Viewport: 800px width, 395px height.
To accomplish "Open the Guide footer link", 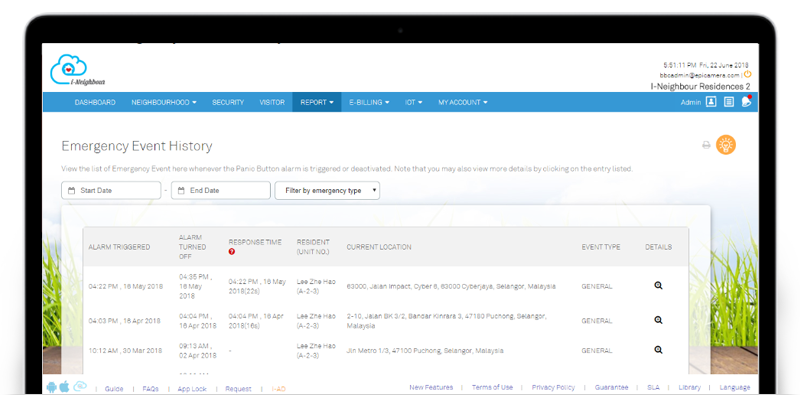I will pos(114,388).
